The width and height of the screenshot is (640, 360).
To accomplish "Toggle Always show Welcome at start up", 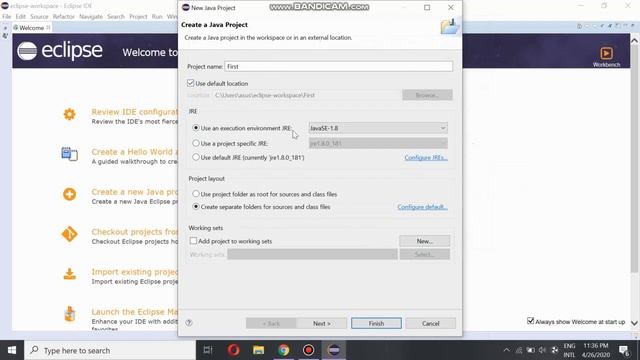I will (x=530, y=321).
